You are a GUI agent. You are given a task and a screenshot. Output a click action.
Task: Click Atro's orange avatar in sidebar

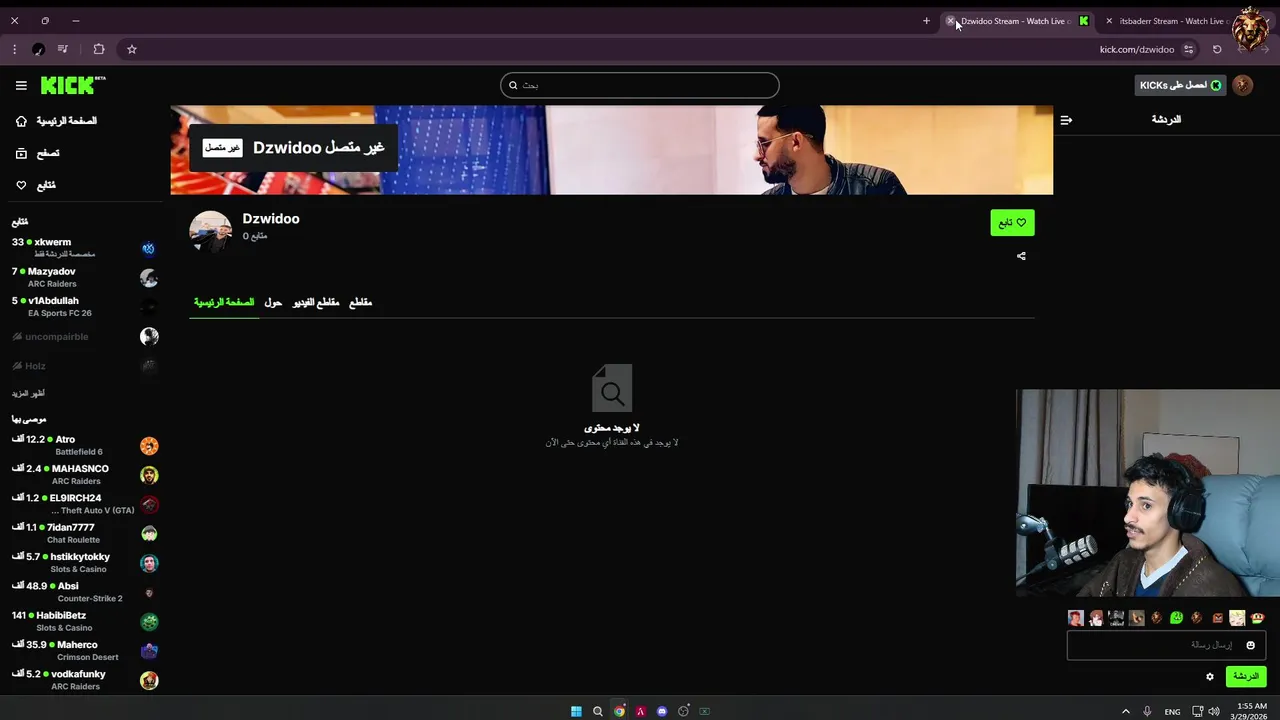tap(149, 446)
